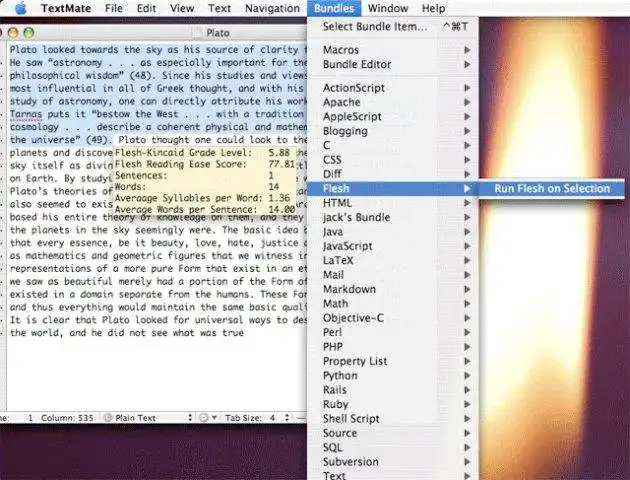Open the Java bundle entry
This screenshot has width=630, height=480.
pyautogui.click(x=393, y=232)
